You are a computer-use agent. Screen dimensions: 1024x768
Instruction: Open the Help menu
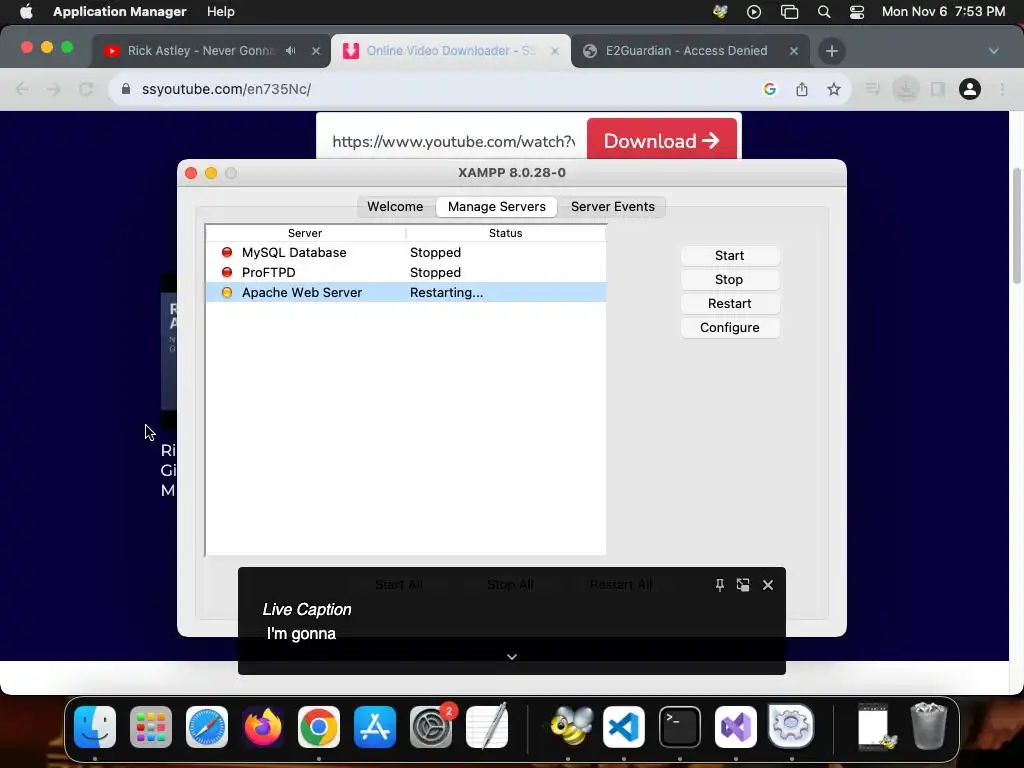pos(221,12)
